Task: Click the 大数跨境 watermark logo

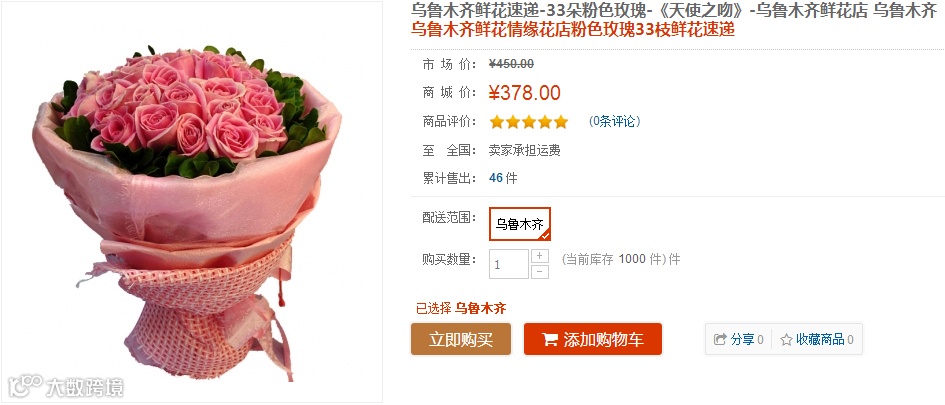Action: 66,386
